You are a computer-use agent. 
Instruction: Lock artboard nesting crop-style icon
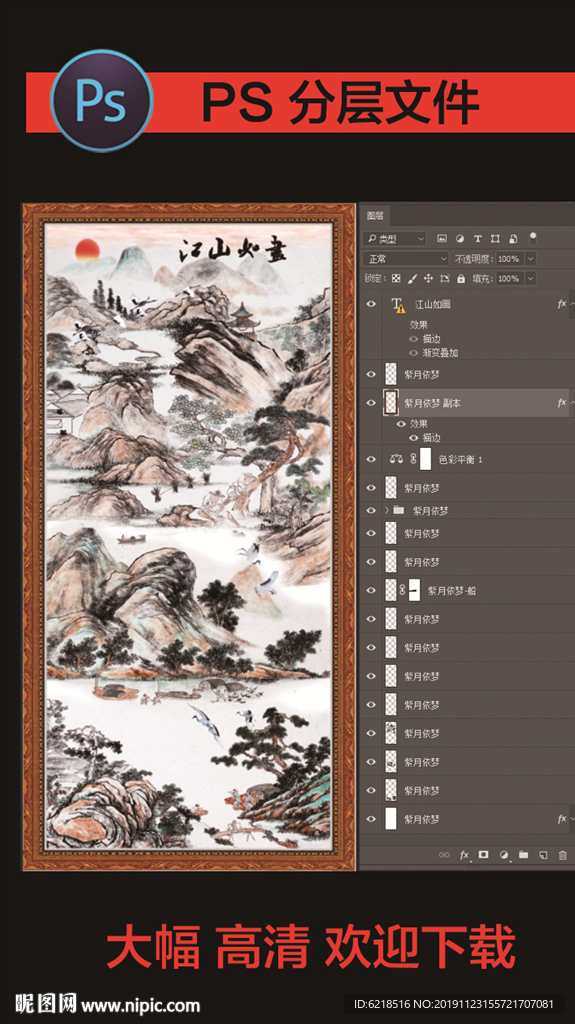tap(445, 278)
